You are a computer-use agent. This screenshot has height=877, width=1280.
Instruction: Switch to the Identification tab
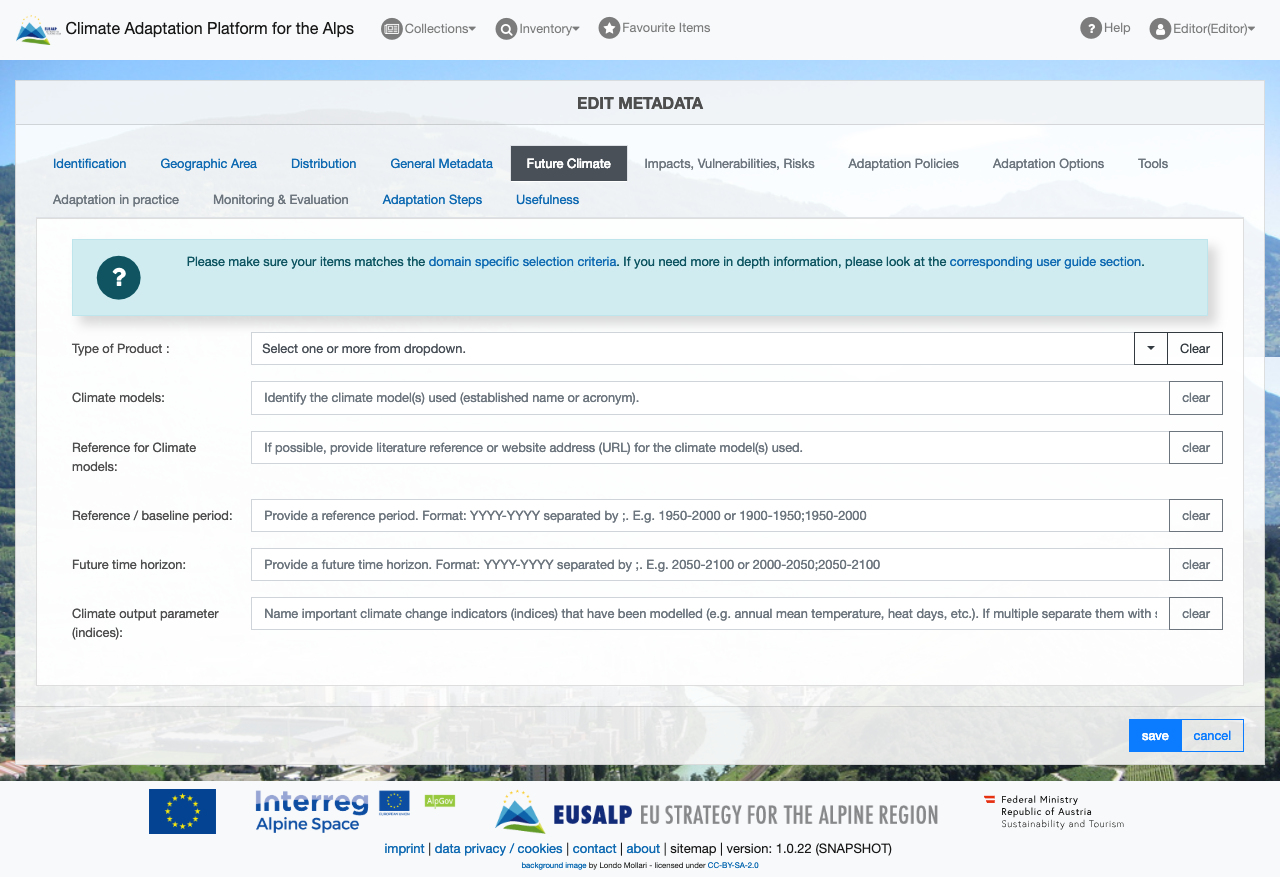click(x=90, y=164)
